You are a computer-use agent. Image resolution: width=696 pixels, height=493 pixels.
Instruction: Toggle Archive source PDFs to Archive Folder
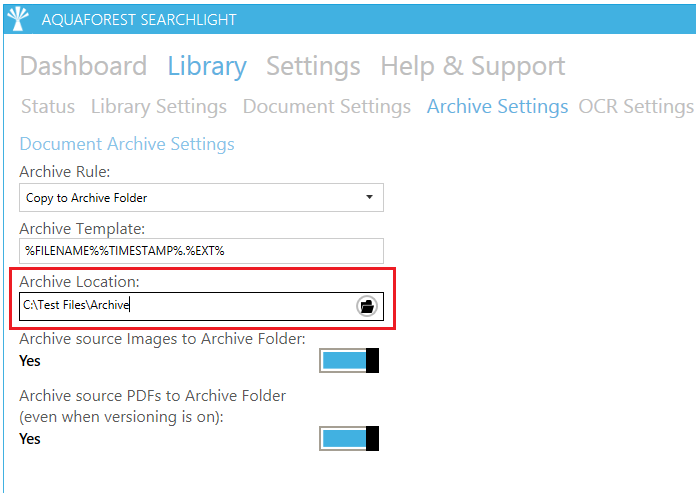[x=349, y=438]
